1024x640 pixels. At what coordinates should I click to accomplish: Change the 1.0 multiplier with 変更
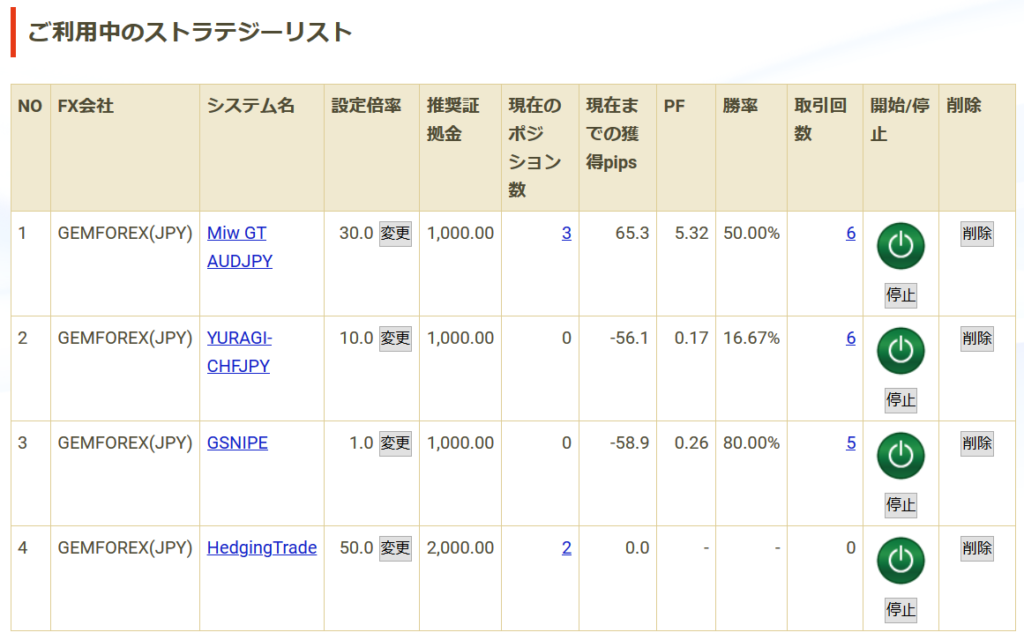pyautogui.click(x=395, y=443)
